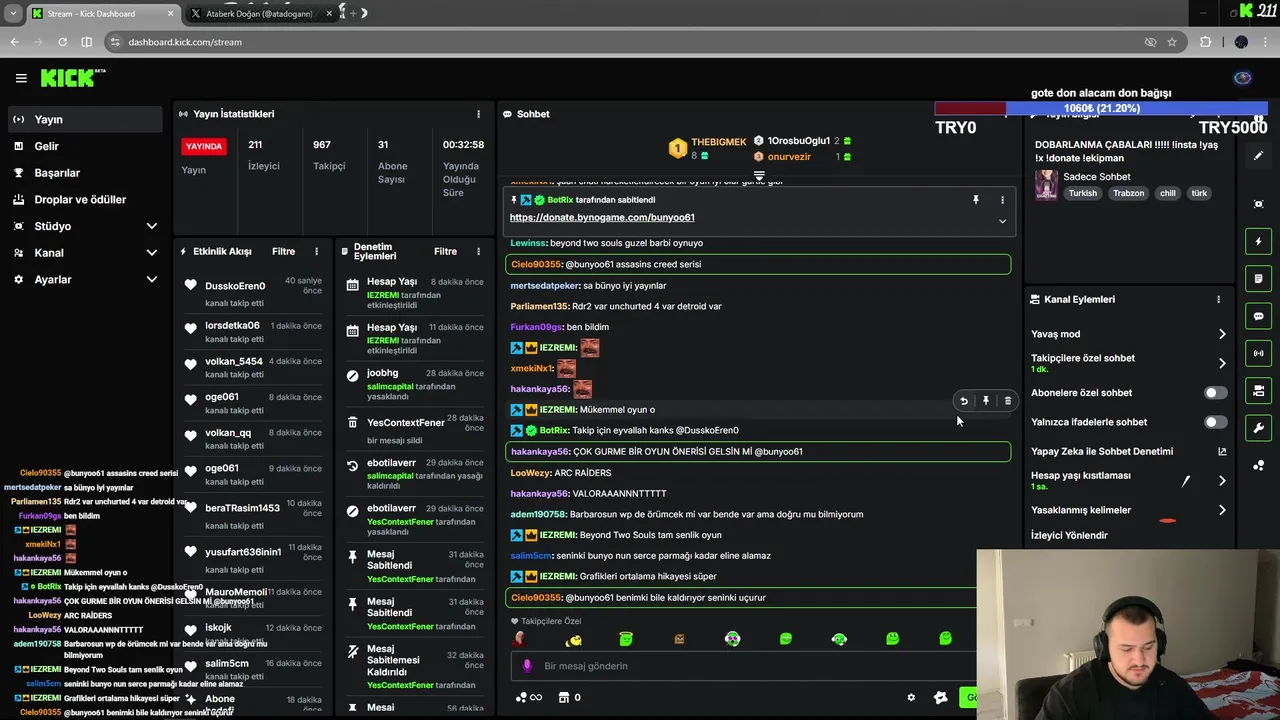This screenshot has height=720, width=1280.
Task: Expand the Ayarlar sidebar group
Action: [x=84, y=280]
